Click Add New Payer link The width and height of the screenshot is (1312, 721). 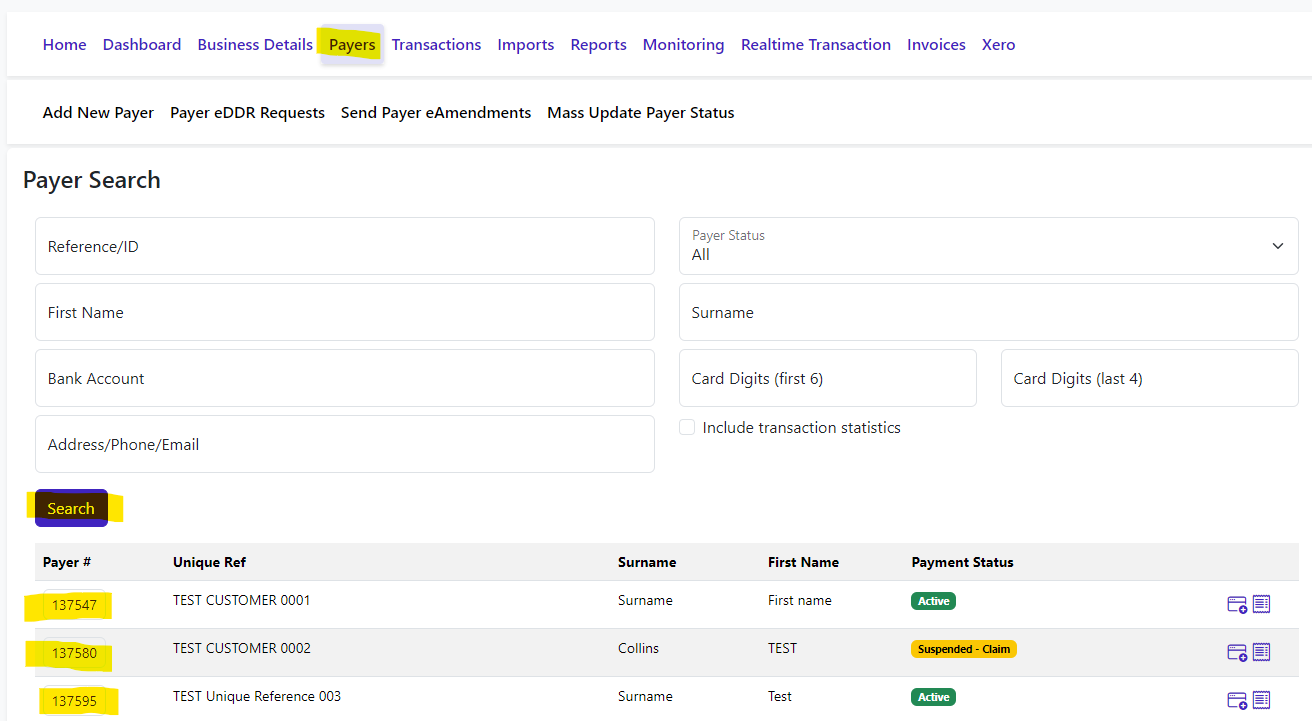click(x=98, y=113)
